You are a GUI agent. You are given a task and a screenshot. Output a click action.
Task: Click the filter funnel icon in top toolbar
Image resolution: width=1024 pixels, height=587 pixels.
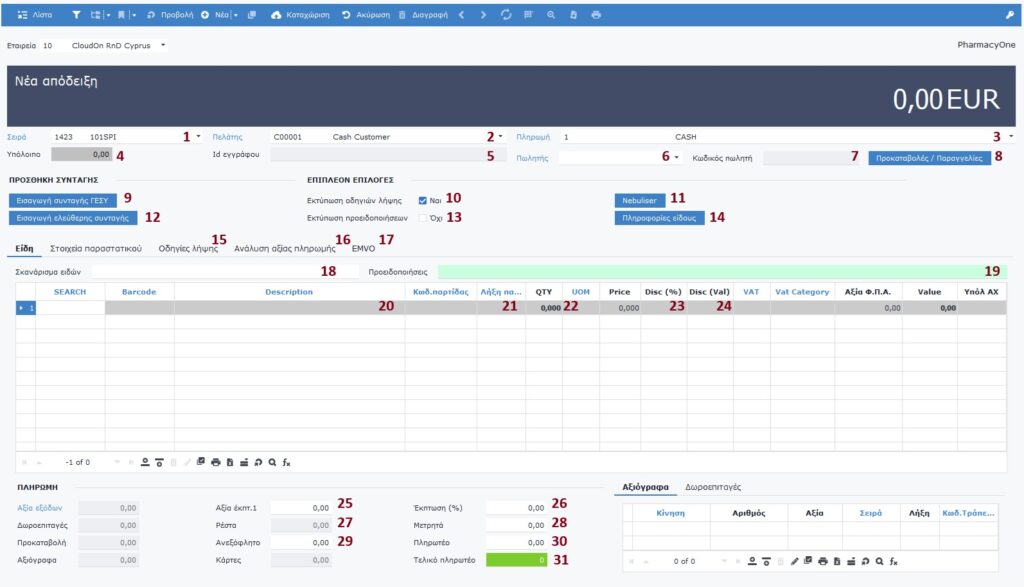click(78, 16)
